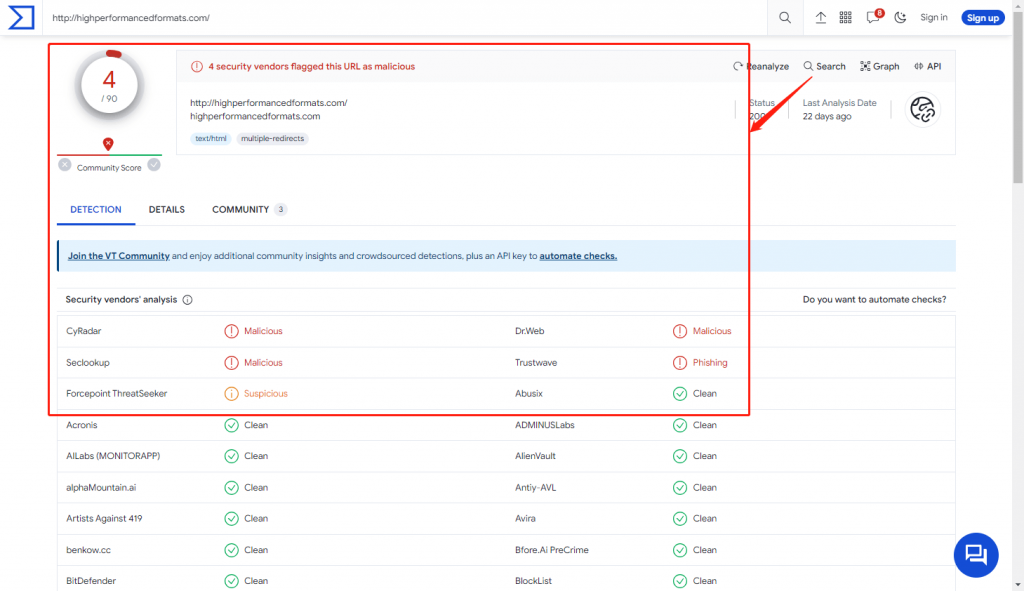Click the Sign up button
Image resolution: width=1024 pixels, height=591 pixels.
point(982,18)
